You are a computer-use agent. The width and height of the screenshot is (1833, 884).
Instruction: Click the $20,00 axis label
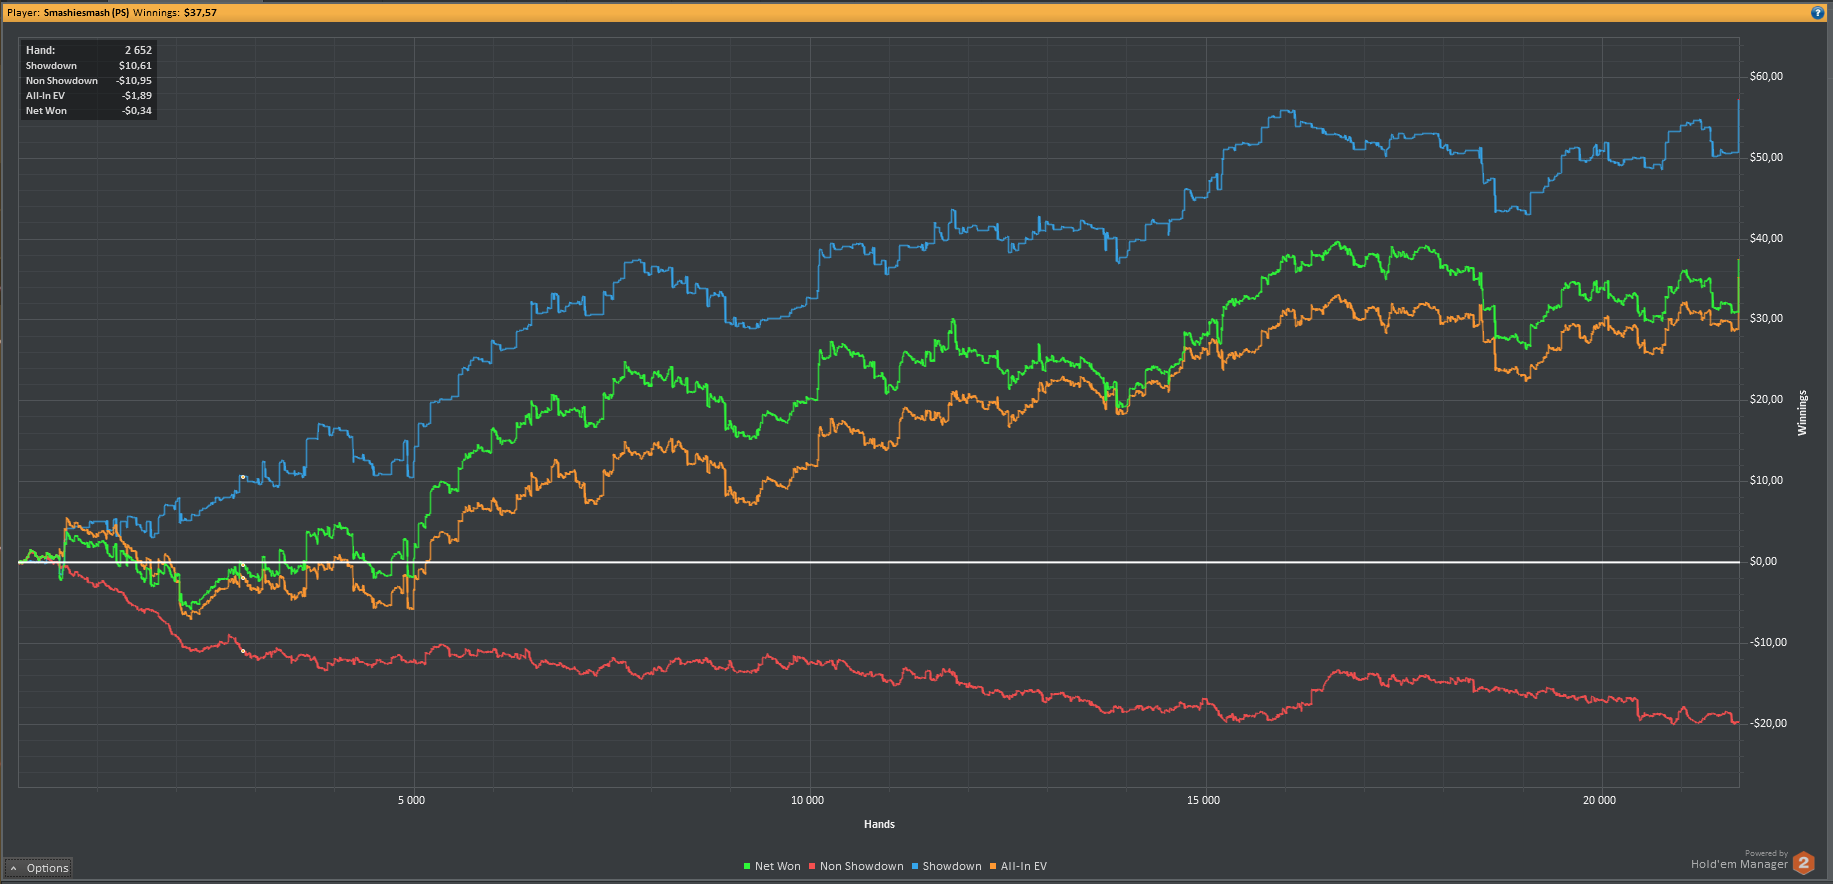[1766, 399]
